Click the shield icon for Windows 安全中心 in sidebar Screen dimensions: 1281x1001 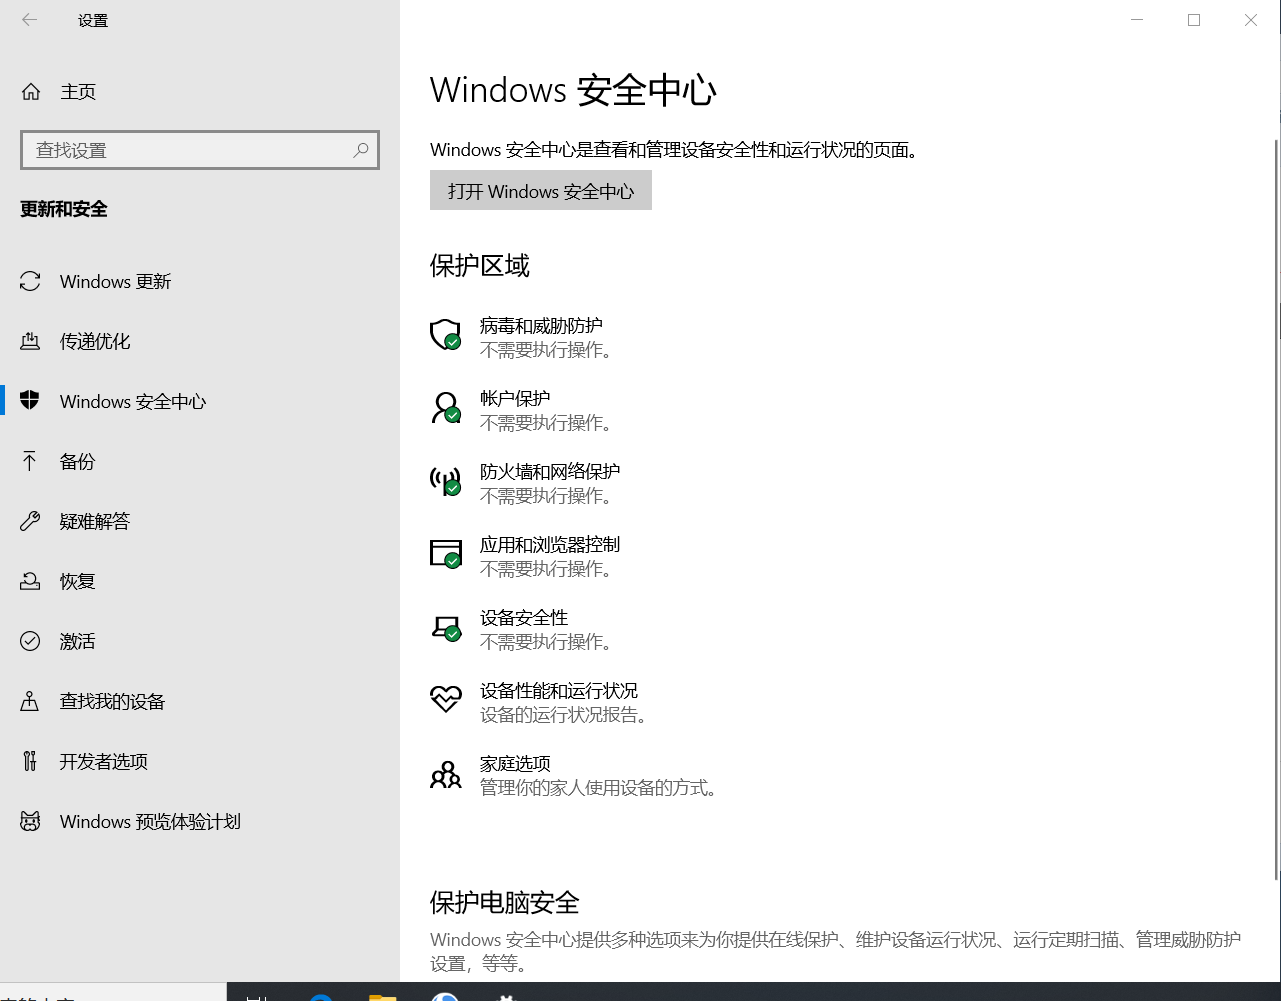click(30, 401)
